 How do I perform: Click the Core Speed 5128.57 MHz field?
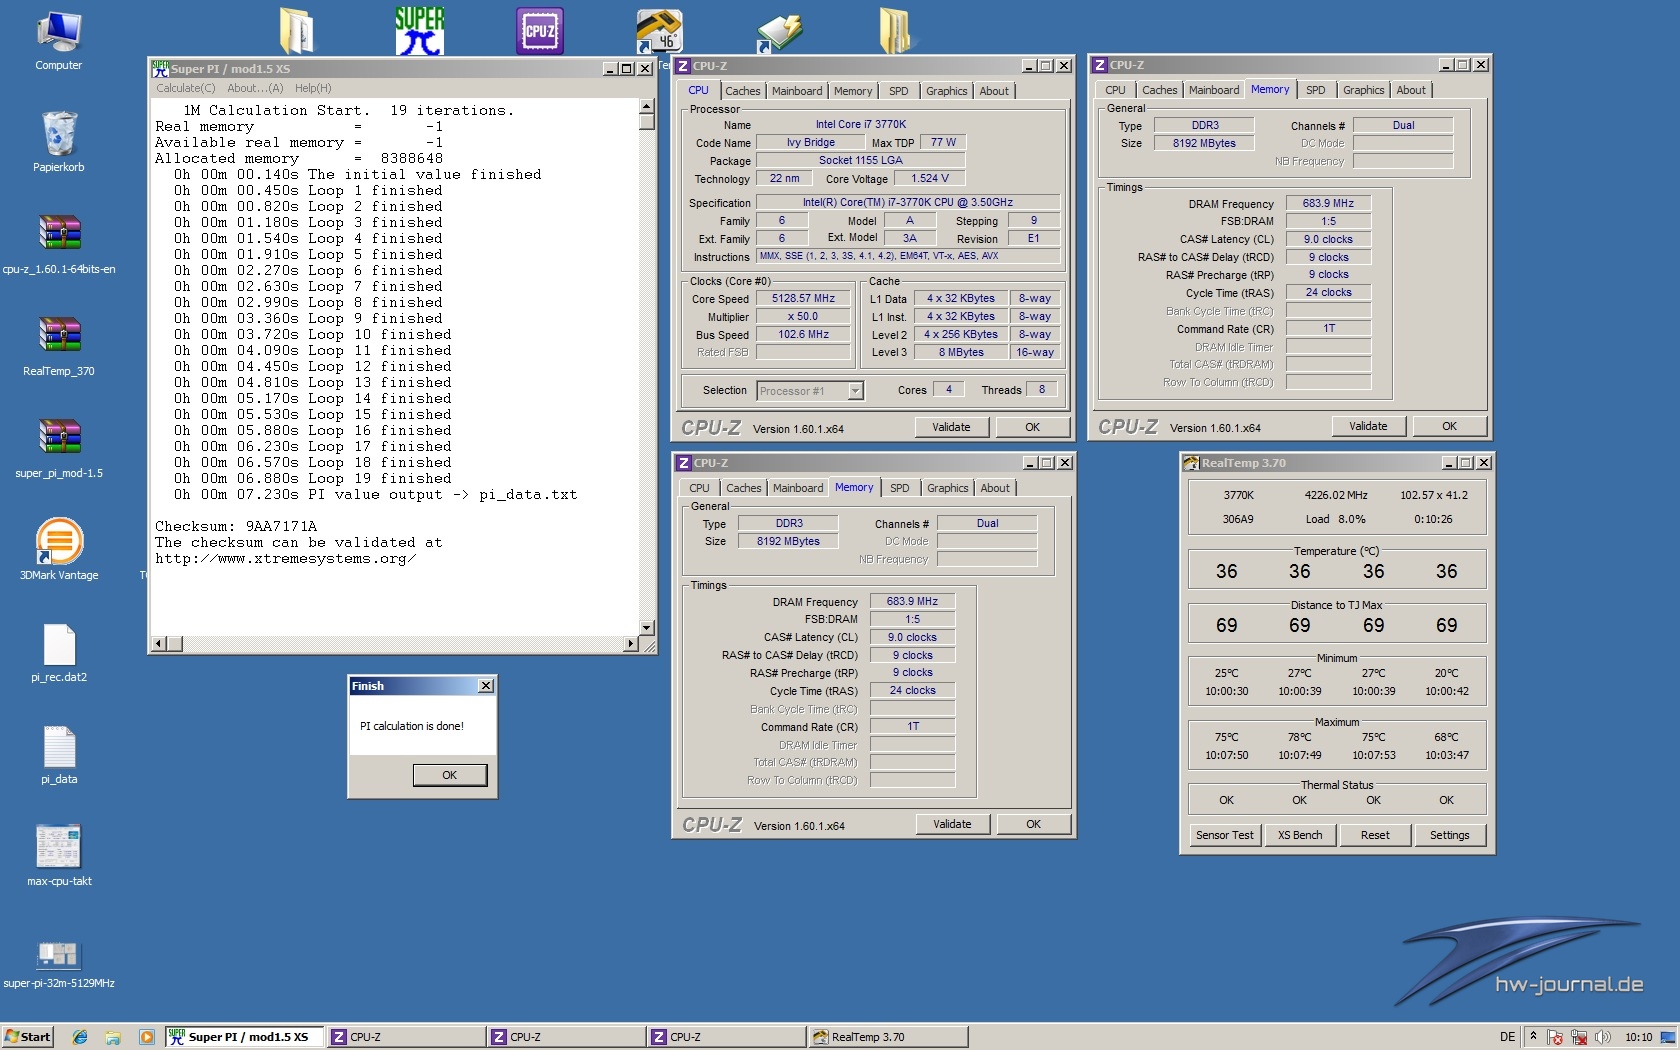pos(803,298)
